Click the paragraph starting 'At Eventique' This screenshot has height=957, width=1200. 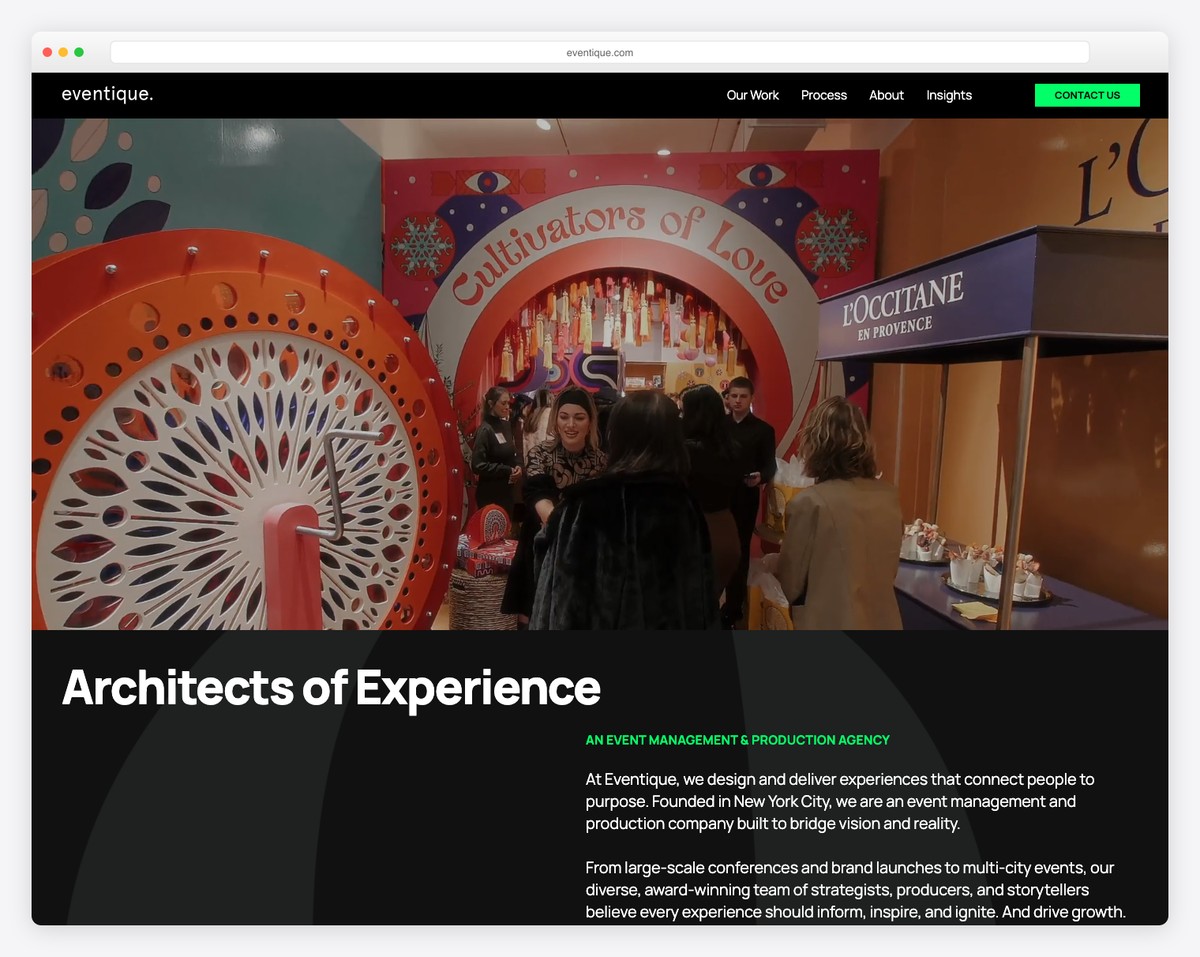pos(840,801)
